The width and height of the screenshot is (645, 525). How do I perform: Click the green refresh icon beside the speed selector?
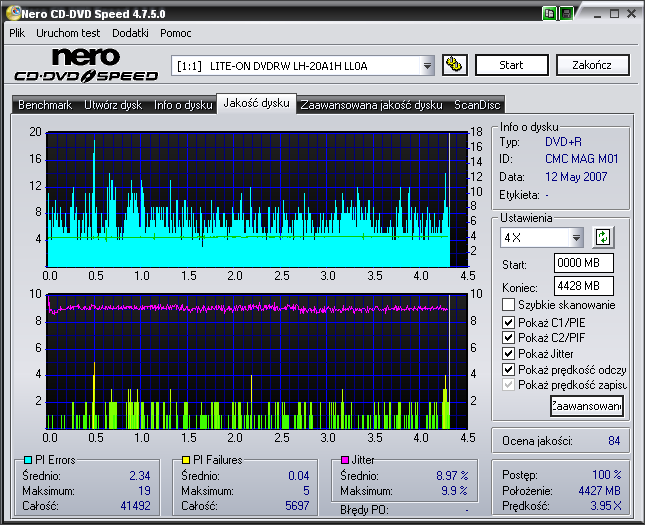[603, 237]
